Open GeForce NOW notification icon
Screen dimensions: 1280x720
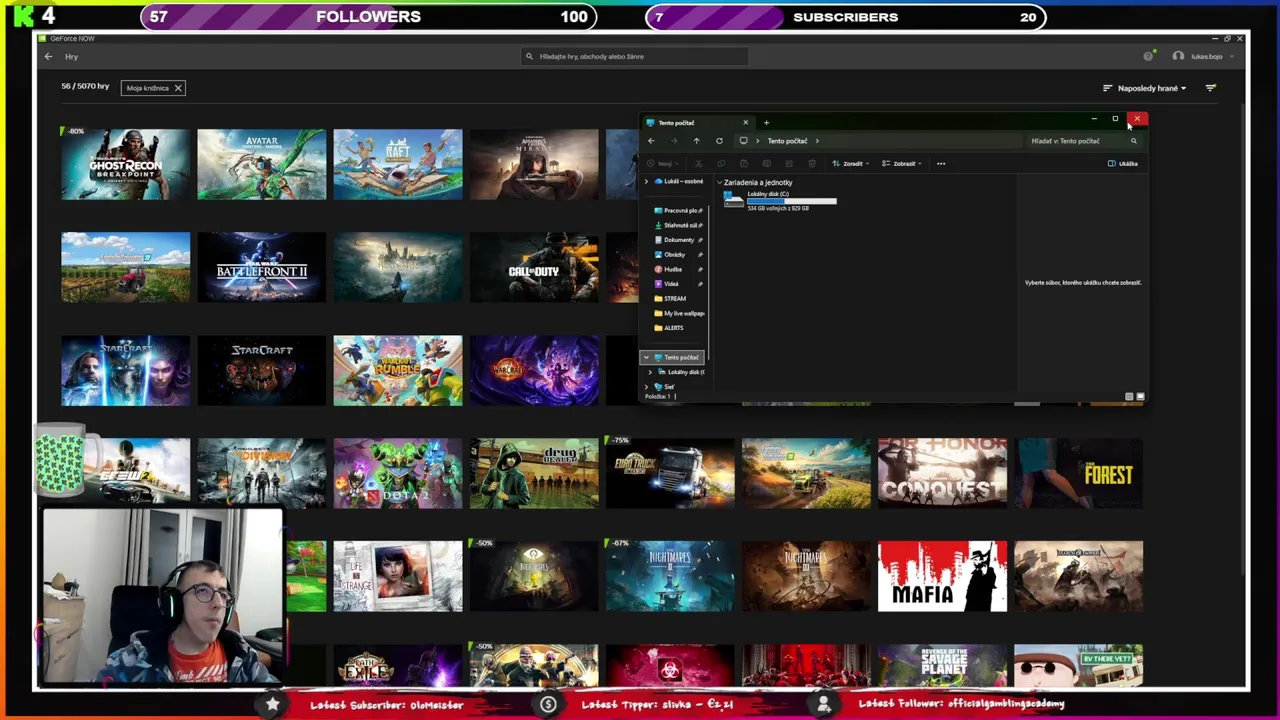click(x=1148, y=56)
